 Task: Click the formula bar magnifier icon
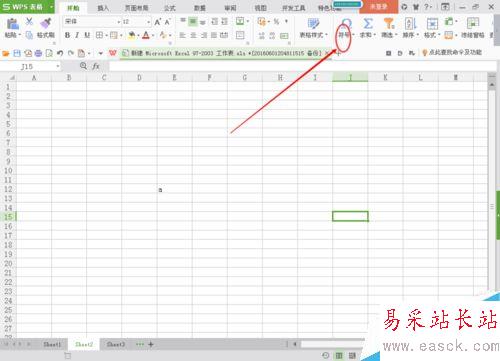(x=83, y=66)
